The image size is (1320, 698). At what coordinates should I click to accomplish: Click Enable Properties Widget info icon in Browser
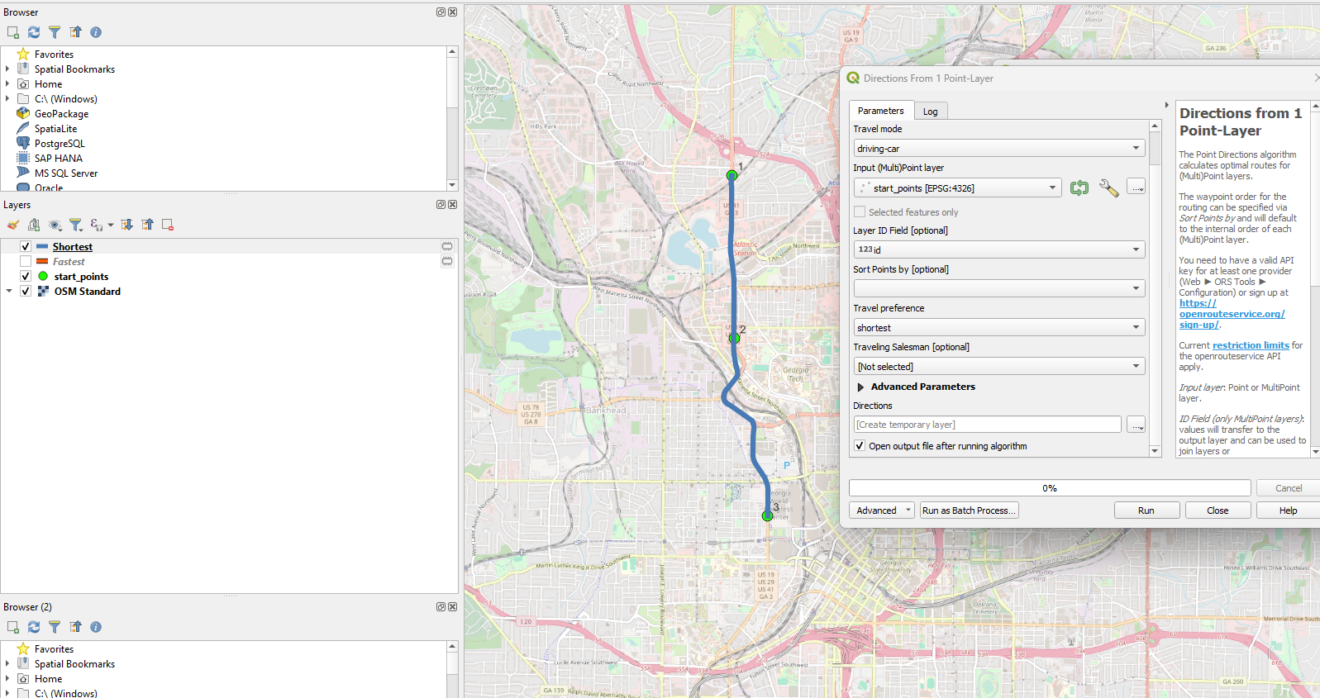point(96,32)
